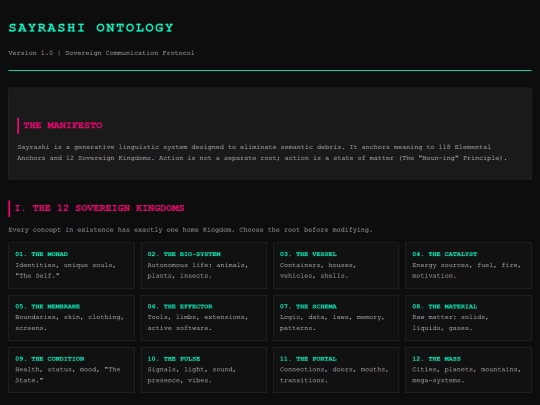Select the 04. THE CATALYST card
Image resolution: width=540 pixels, height=405 pixels.
[x=468, y=265]
